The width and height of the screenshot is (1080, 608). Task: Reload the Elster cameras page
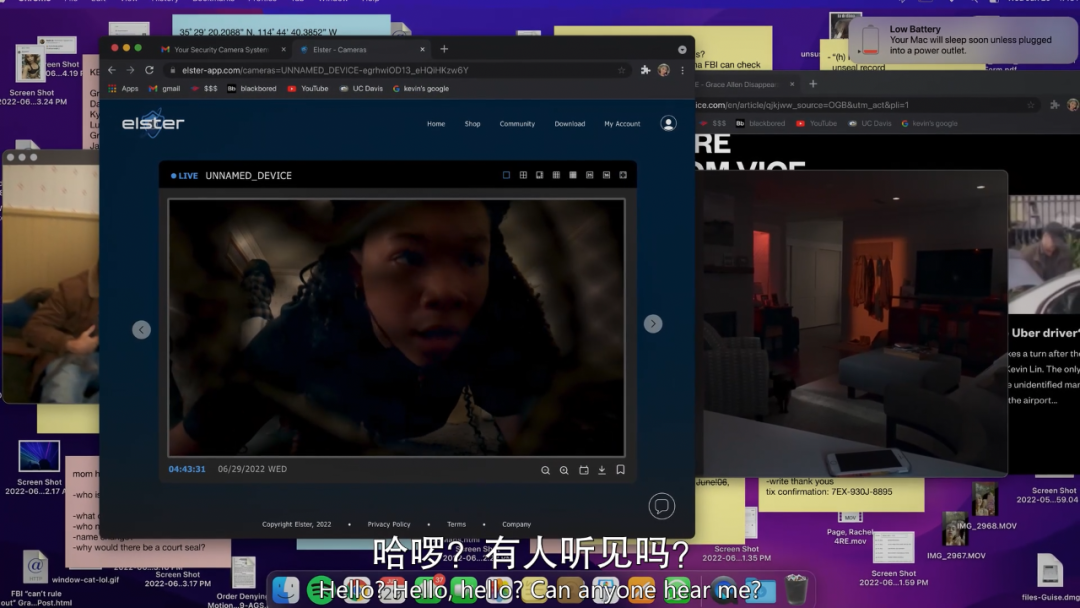(149, 70)
